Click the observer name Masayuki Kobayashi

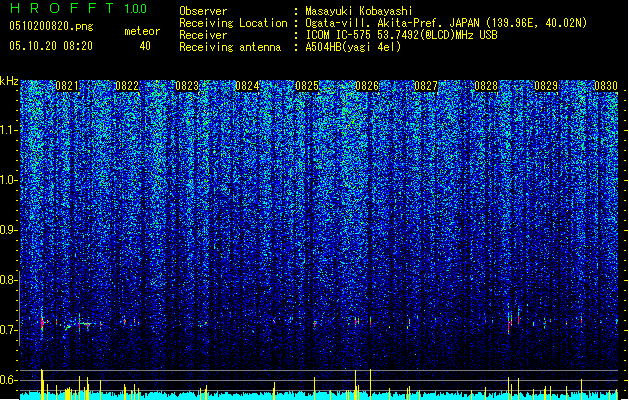click(359, 11)
